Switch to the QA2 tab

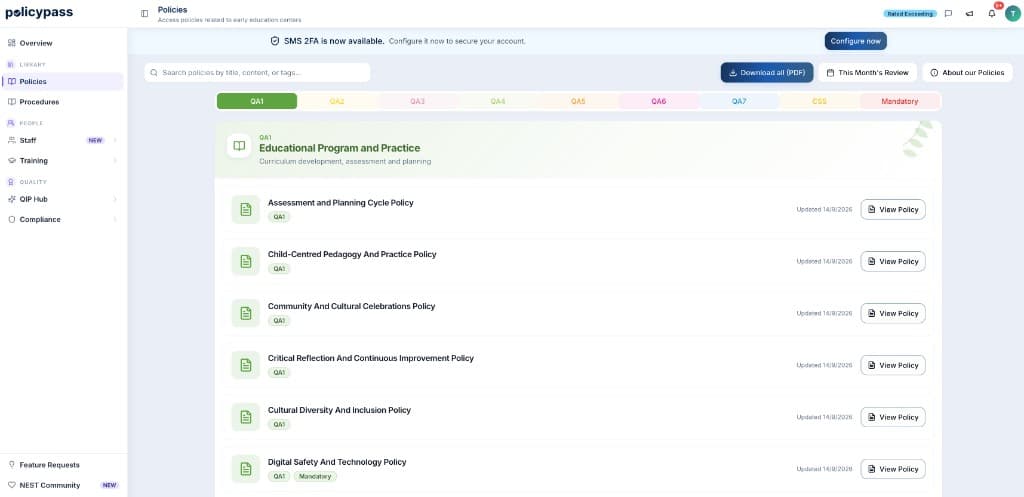337,101
